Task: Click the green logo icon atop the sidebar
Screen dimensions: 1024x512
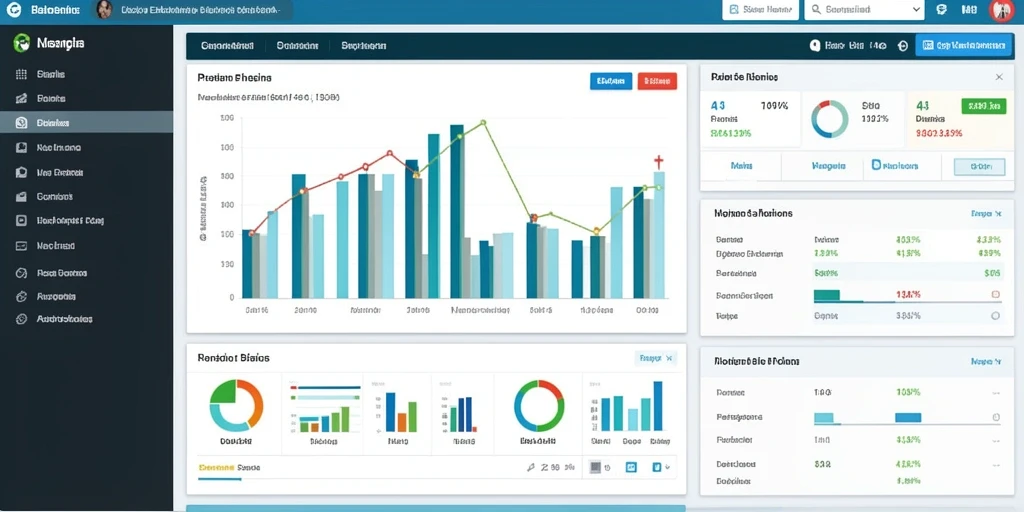Action: tap(22, 43)
